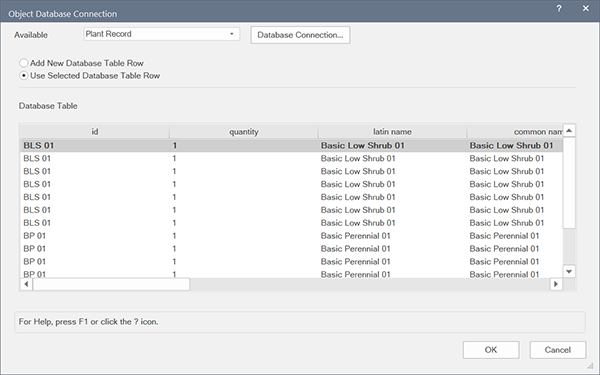Click the quantity column header
Viewport: 600px width, 375px height.
(244, 132)
